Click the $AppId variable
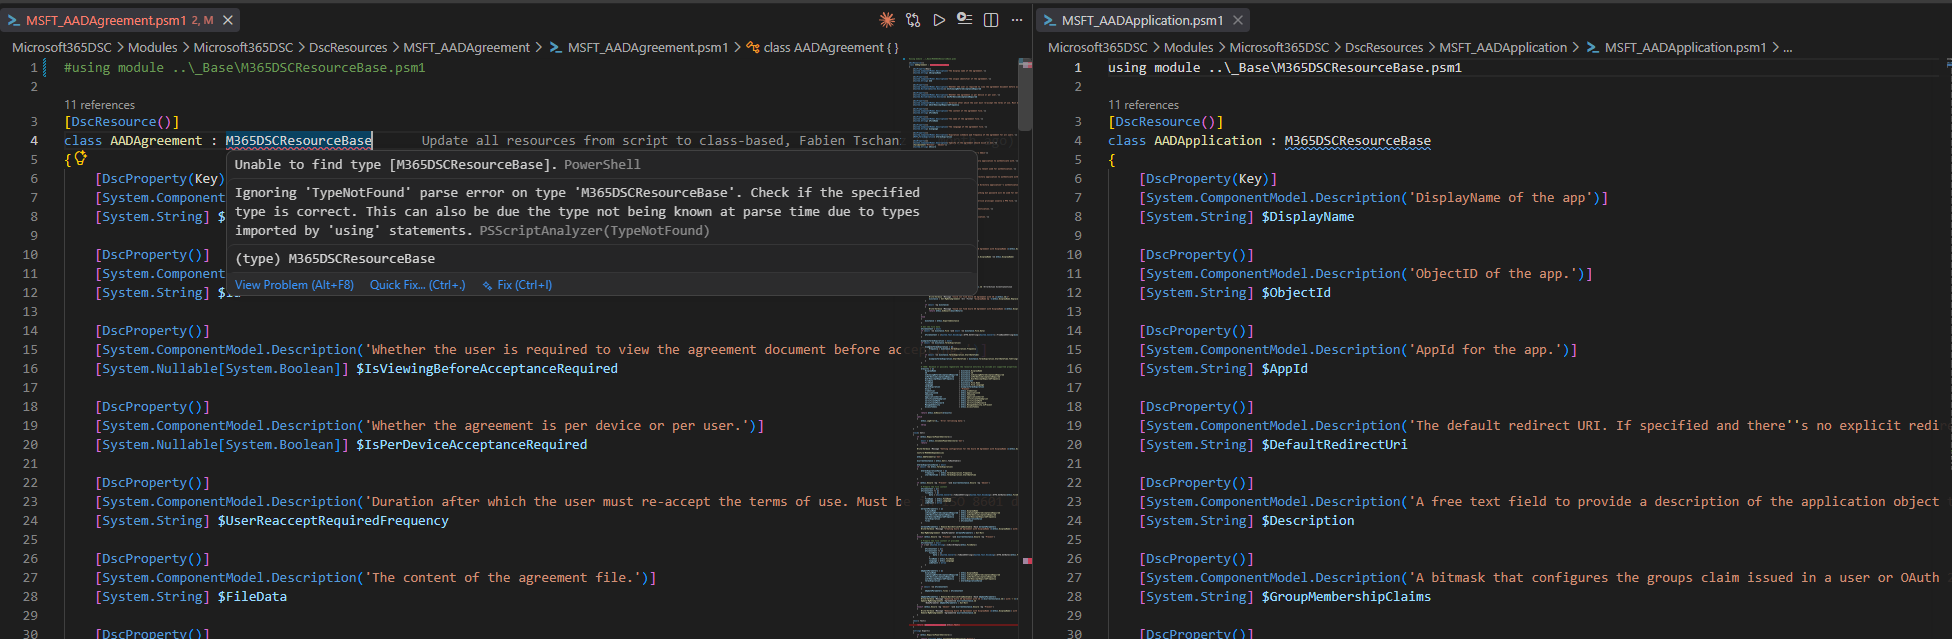The width and height of the screenshot is (1952, 639). click(x=1285, y=369)
